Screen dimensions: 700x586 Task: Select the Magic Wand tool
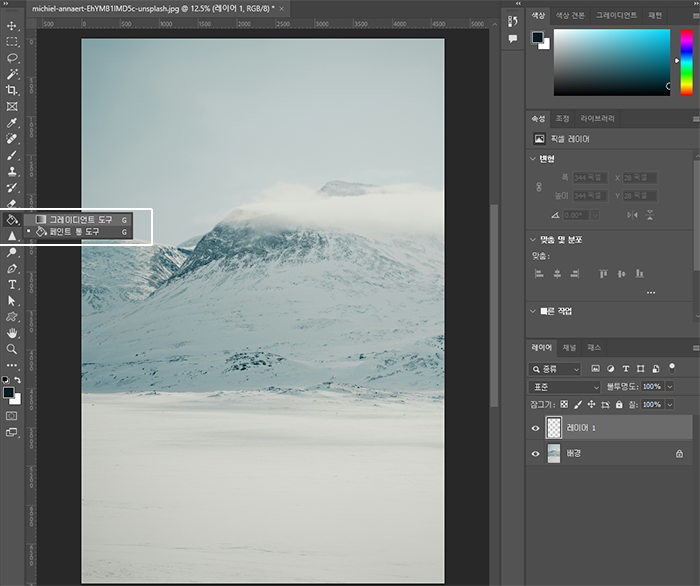pyautogui.click(x=12, y=74)
